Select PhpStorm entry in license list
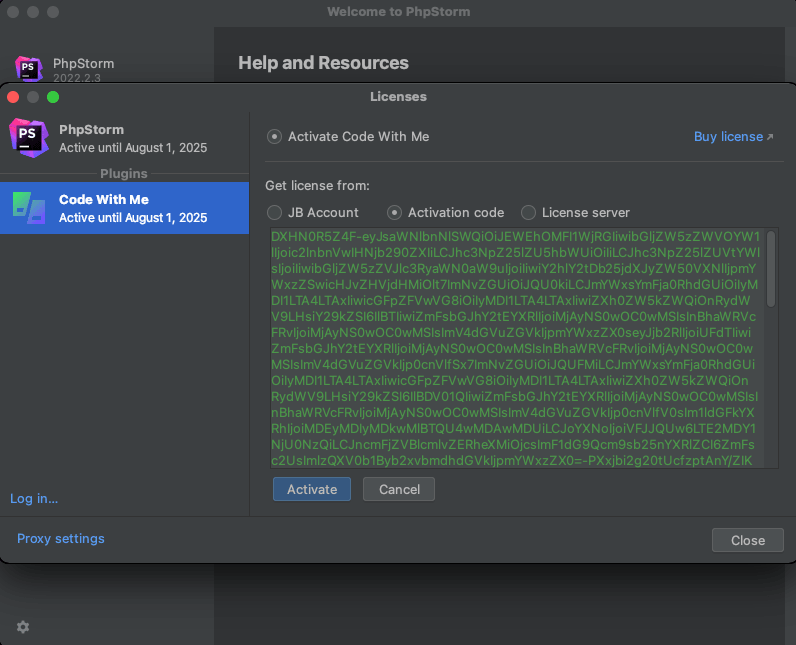 [x=124, y=139]
